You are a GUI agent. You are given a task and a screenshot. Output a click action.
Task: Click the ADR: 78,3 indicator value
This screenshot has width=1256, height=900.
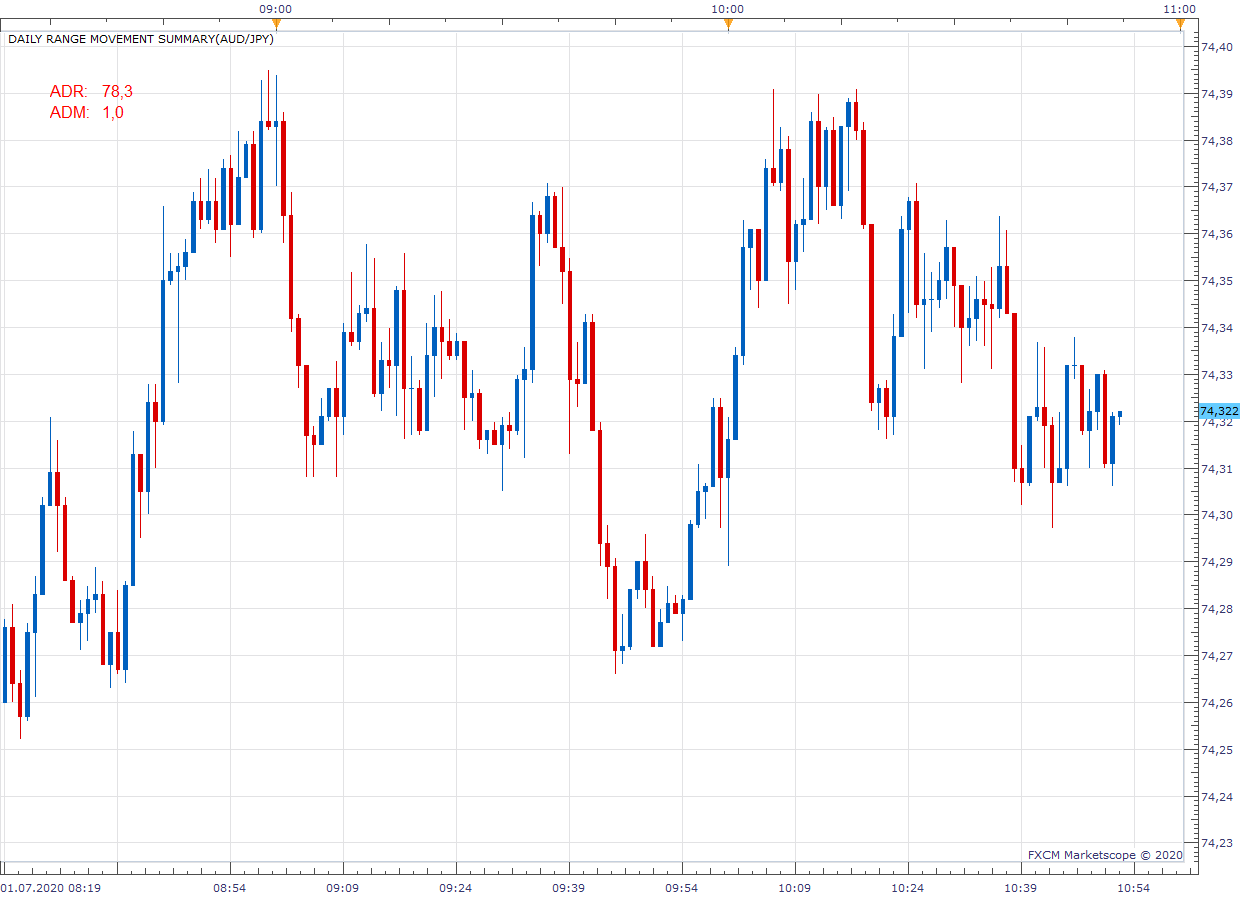point(91,91)
